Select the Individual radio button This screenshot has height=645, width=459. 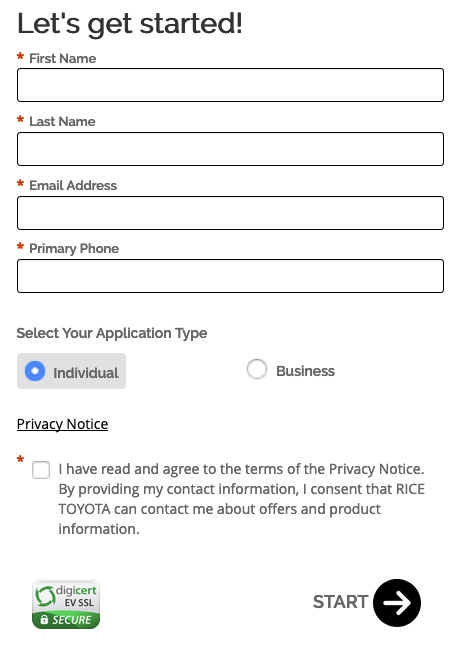[35, 371]
